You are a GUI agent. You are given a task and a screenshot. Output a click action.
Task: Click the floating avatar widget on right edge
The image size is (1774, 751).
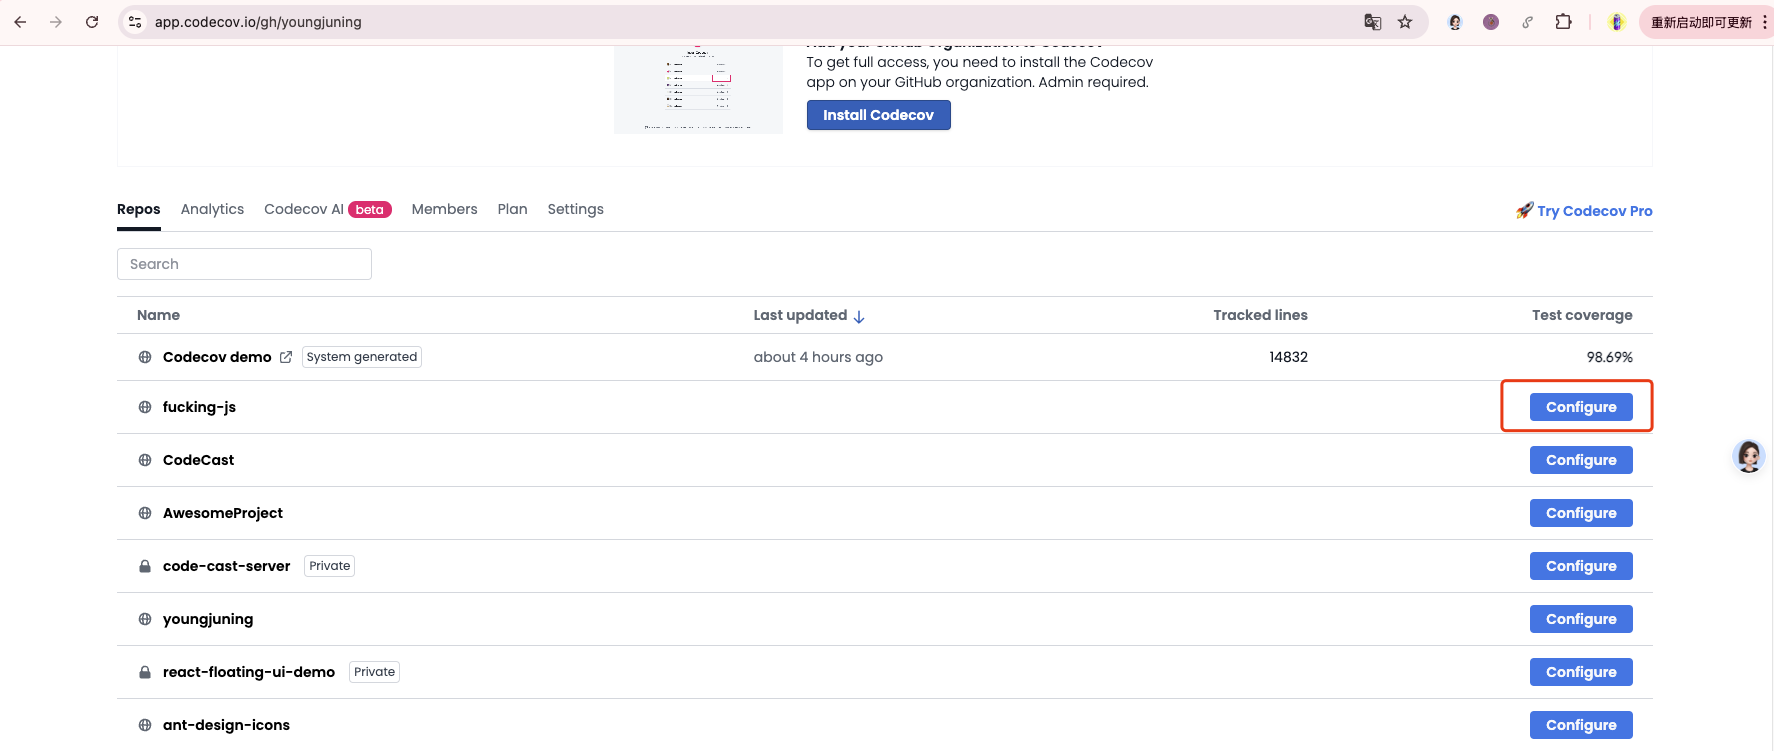point(1749,456)
